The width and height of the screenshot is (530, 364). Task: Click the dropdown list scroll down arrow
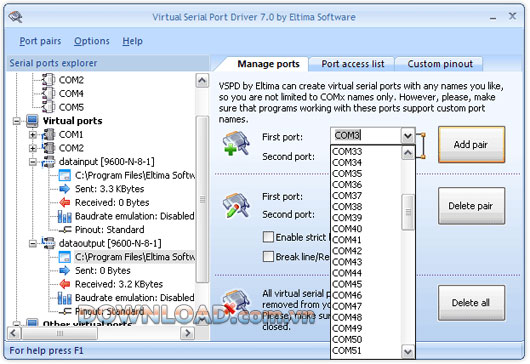click(x=408, y=352)
